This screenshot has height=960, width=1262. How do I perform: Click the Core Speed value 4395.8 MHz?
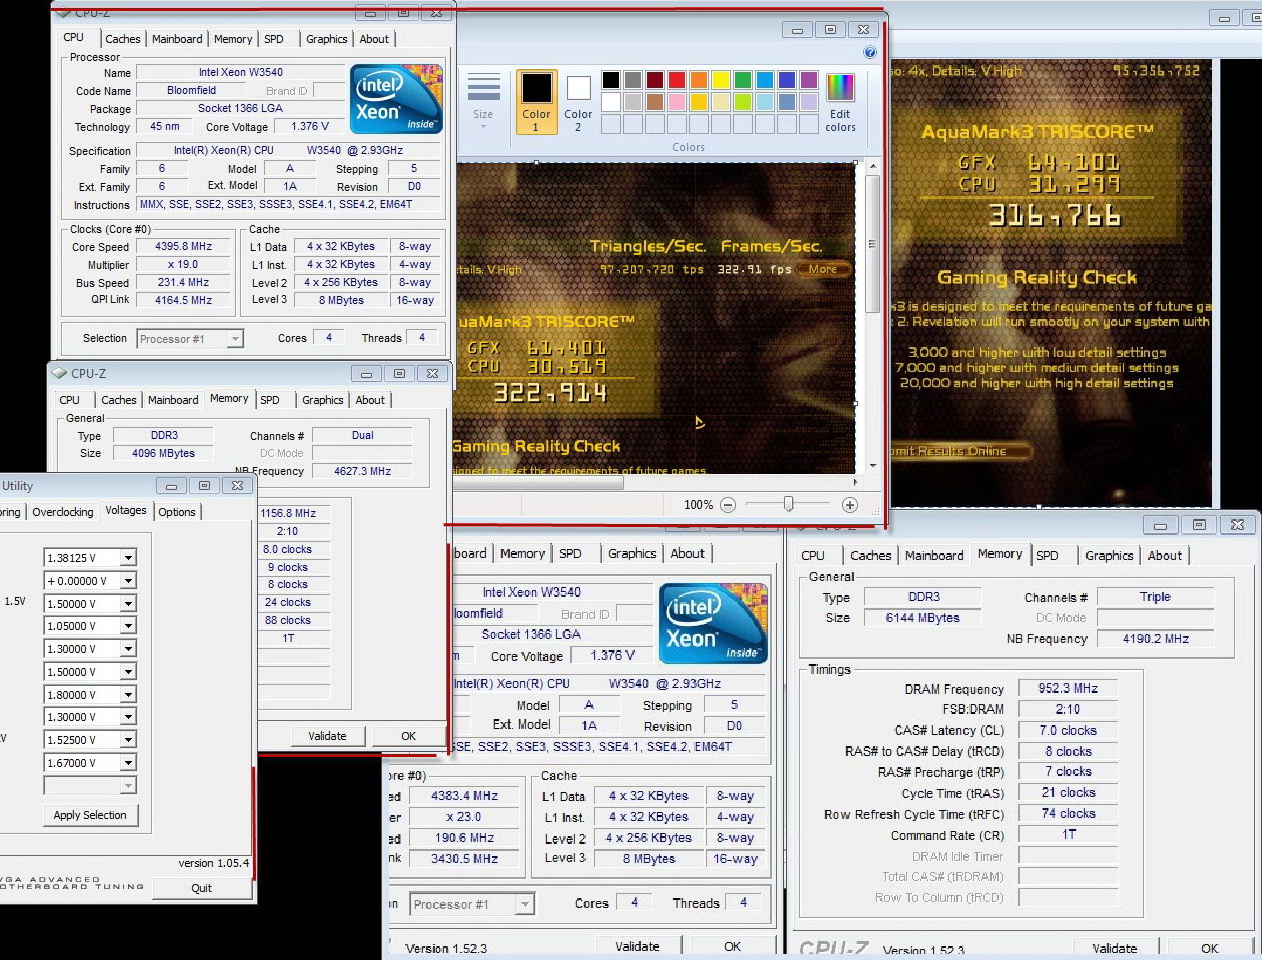point(183,247)
